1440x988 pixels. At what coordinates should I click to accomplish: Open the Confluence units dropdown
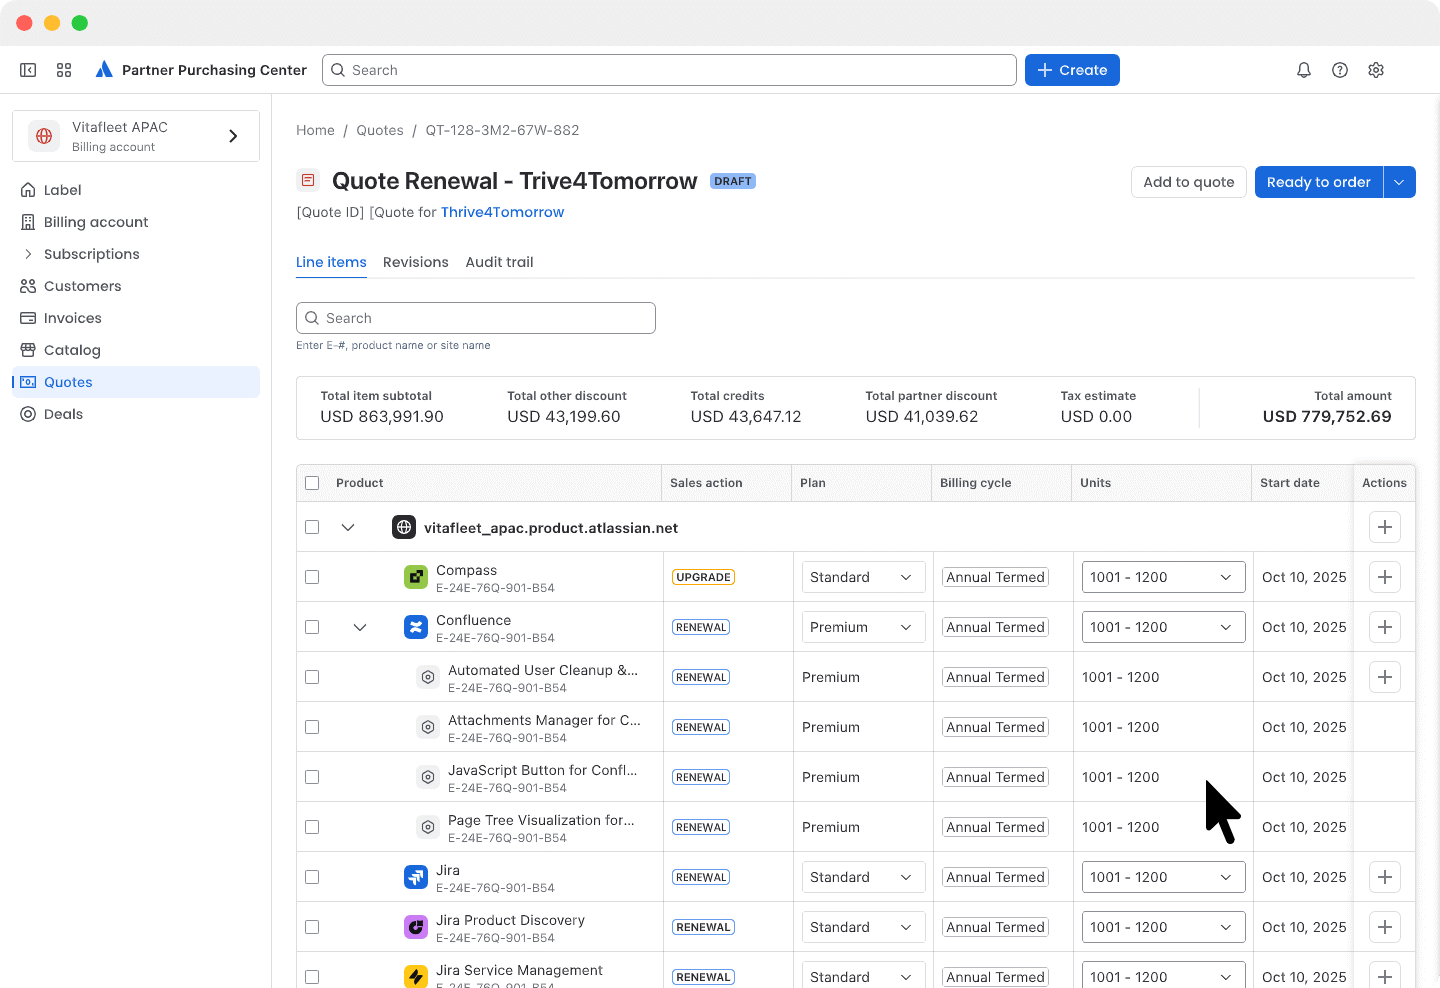[1164, 627]
